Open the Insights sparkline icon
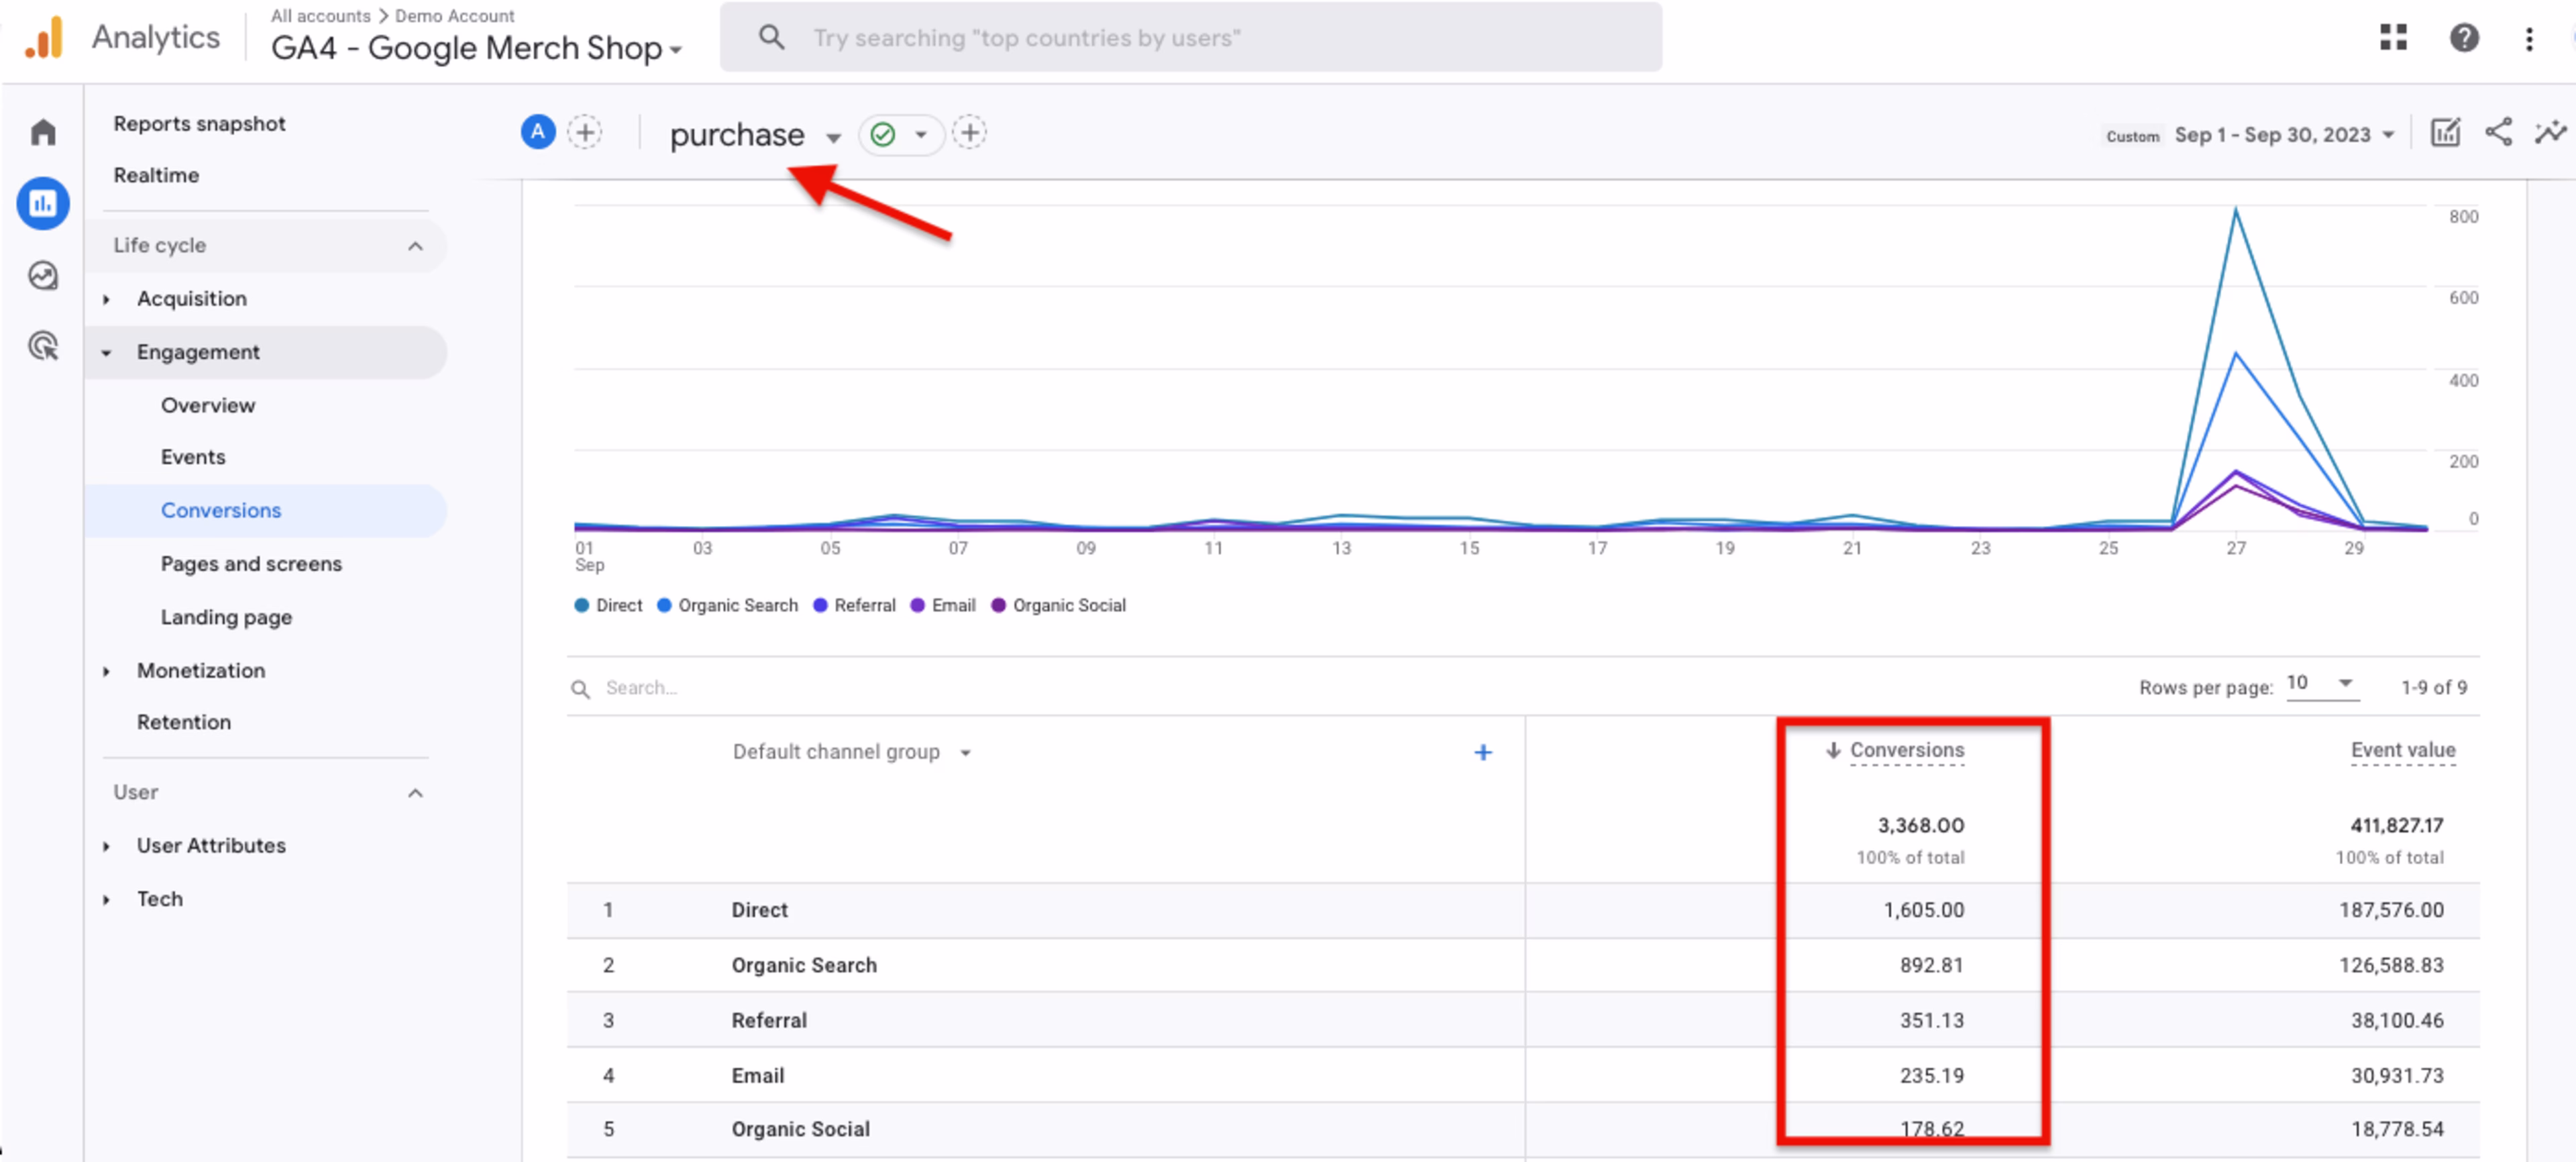The width and height of the screenshot is (2576, 1162). click(2548, 132)
